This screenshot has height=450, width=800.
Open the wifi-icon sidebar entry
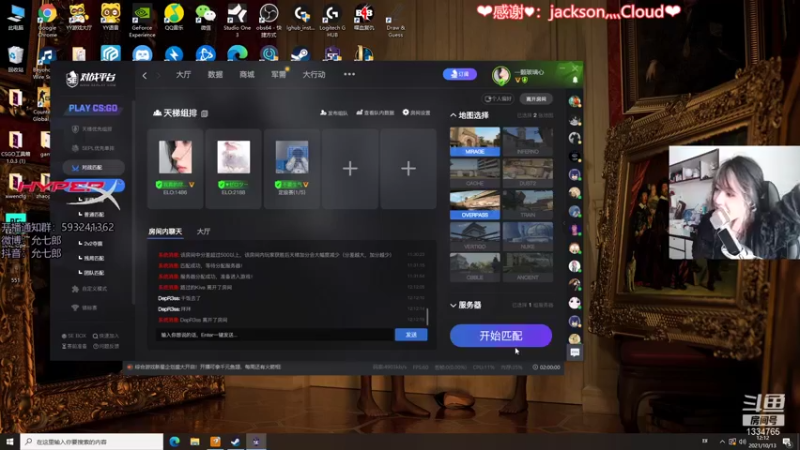coord(85,308)
